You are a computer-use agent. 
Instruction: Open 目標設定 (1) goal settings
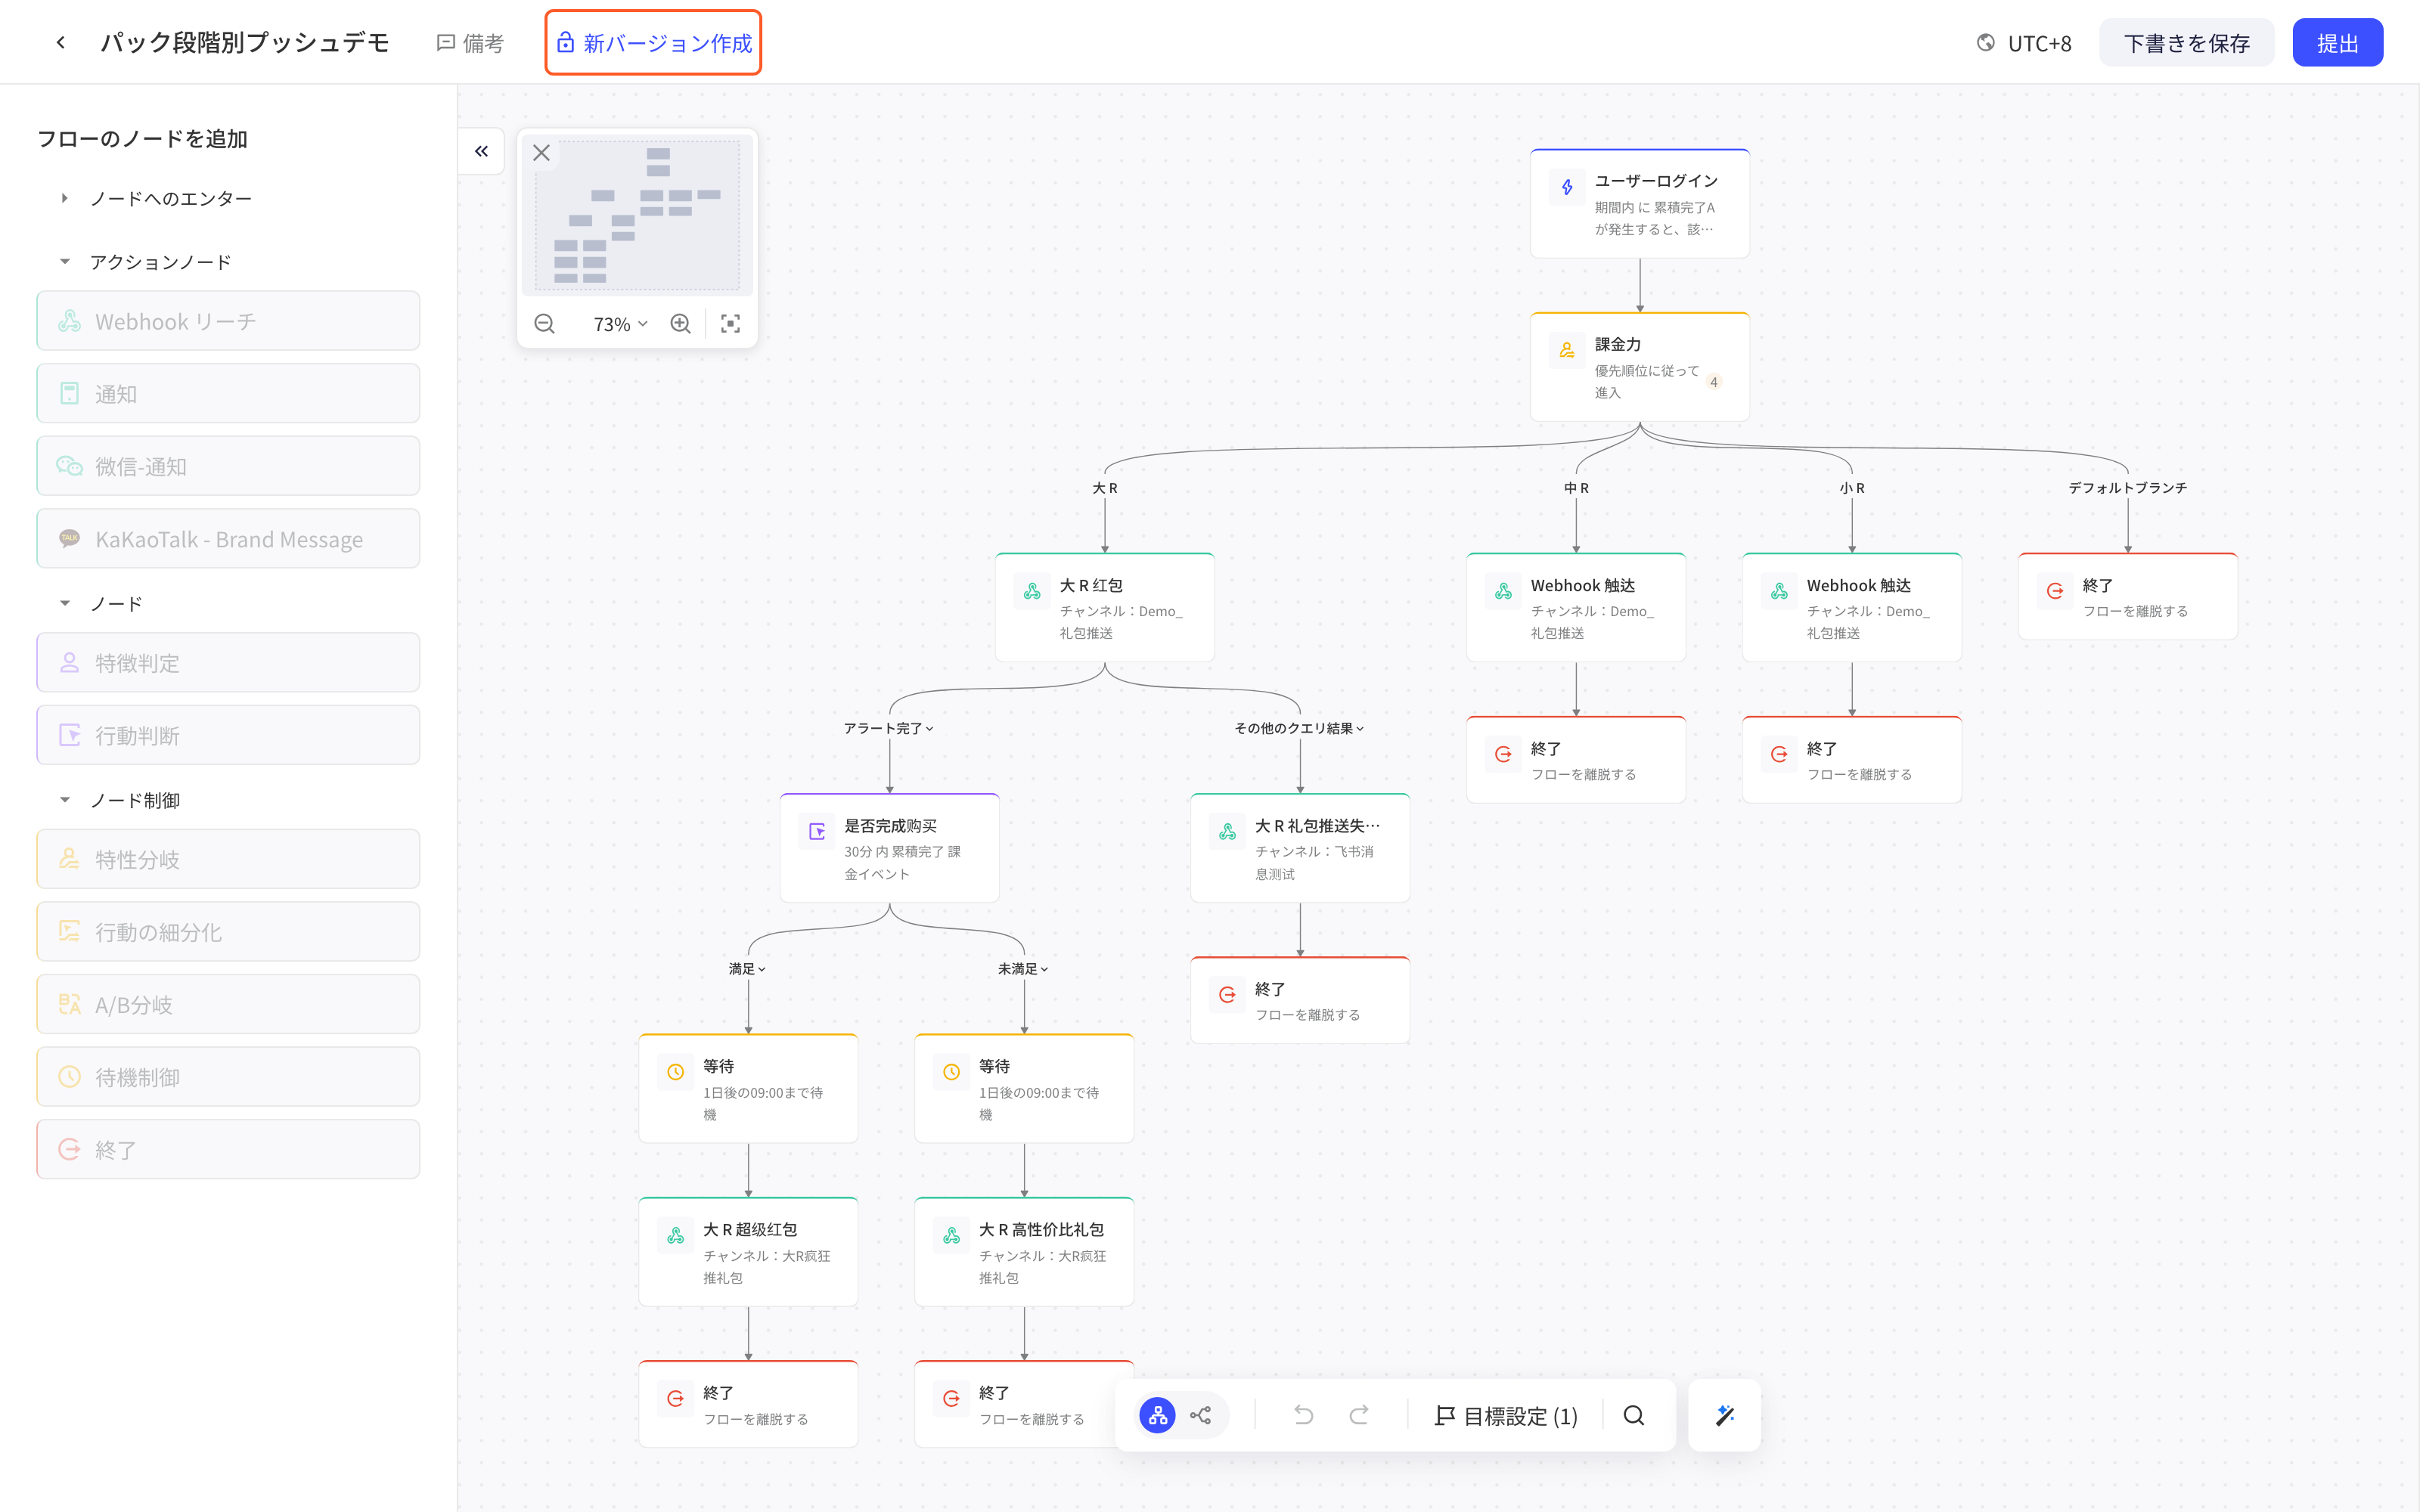1506,1416
